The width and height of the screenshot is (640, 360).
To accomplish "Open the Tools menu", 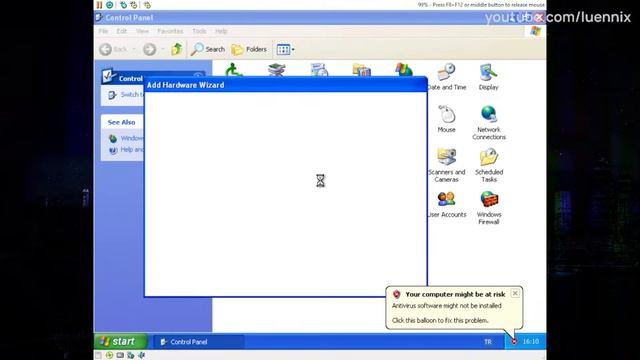I will (x=199, y=31).
